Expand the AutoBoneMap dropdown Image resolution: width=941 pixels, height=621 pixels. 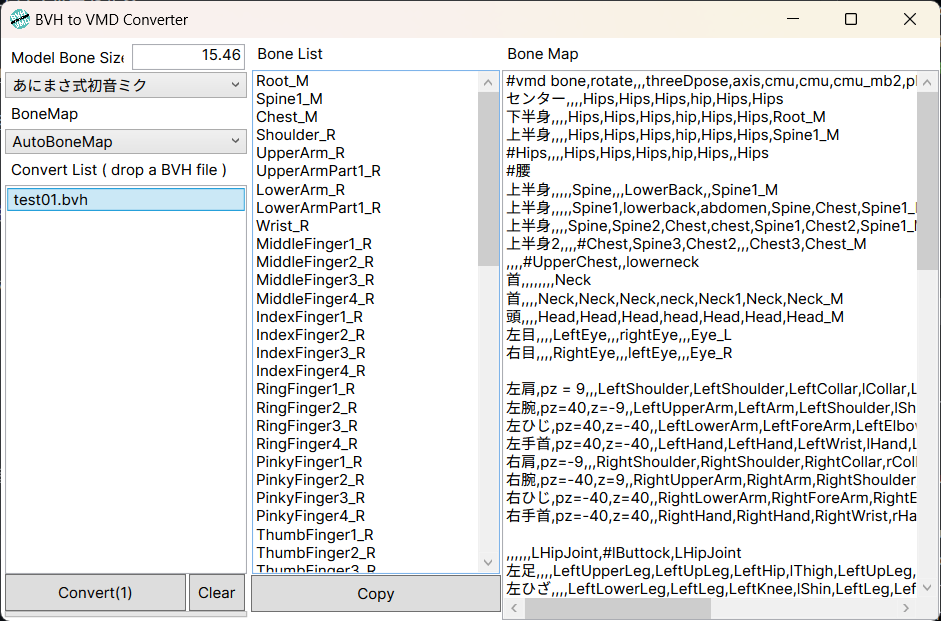(125, 142)
